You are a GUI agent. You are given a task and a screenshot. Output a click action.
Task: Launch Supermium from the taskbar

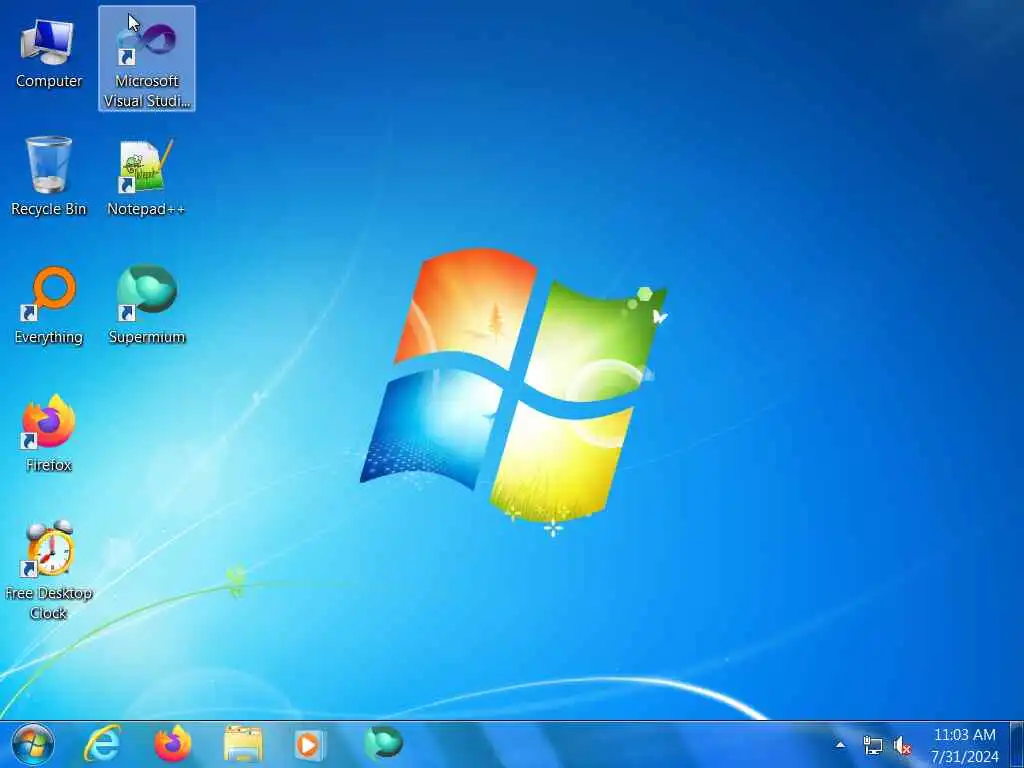383,743
